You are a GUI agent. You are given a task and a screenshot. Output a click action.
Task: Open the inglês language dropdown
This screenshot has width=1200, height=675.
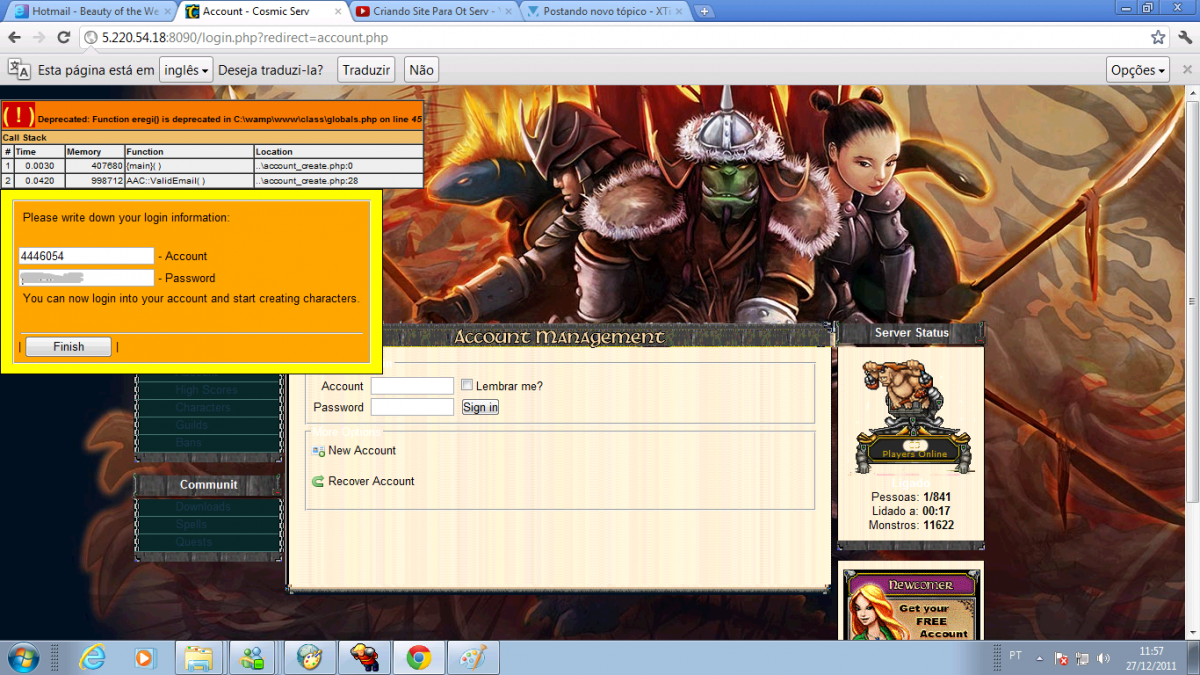(x=186, y=70)
